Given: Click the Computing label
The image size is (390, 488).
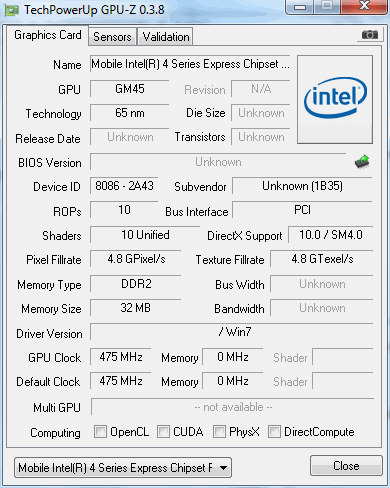Looking at the screenshot, I should (55, 433).
